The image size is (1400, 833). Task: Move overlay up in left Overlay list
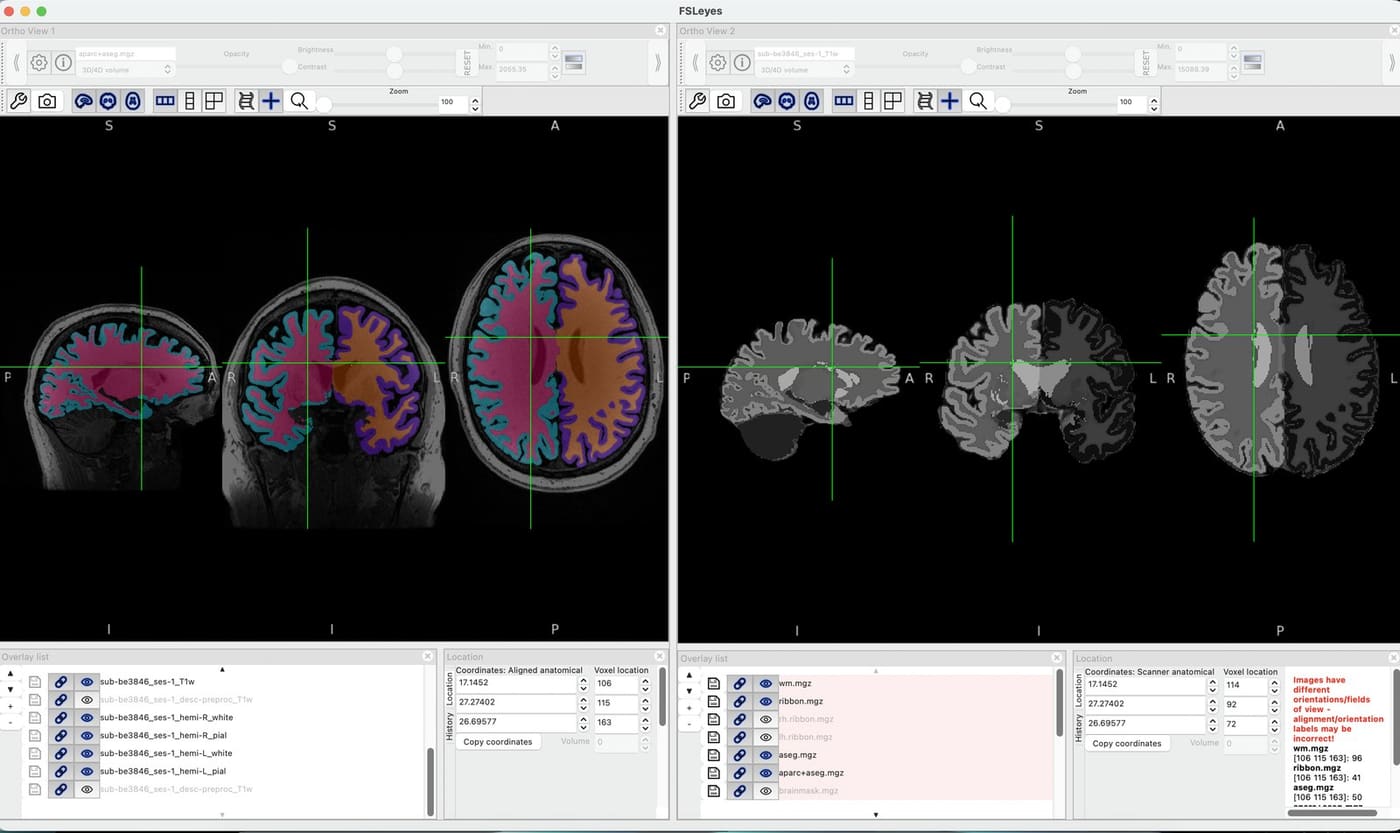click(10, 674)
